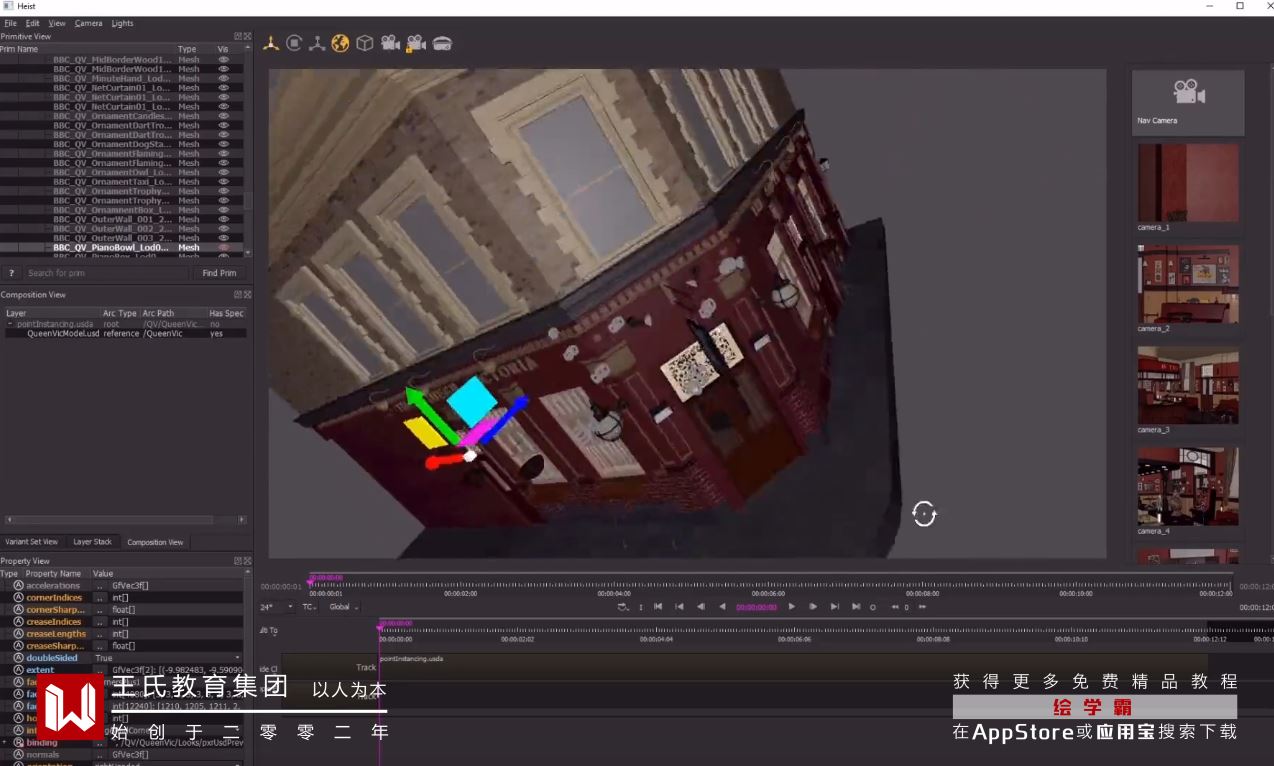
Task: Click the VR headset icon
Action: [442, 43]
